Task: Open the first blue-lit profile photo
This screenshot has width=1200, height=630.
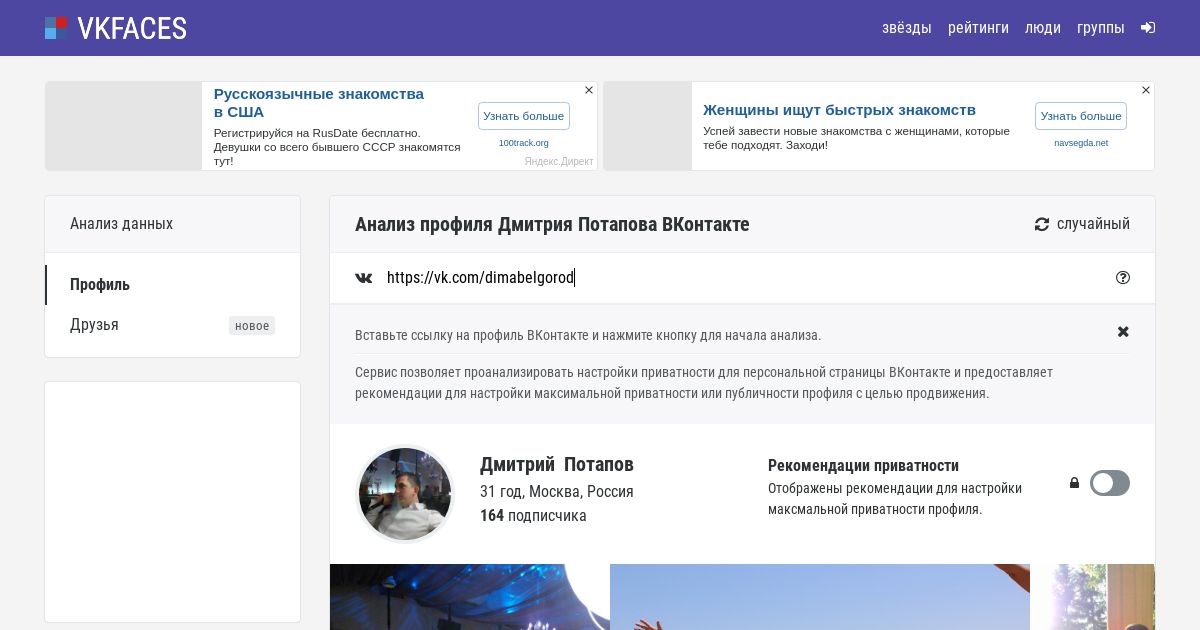Action: (470, 597)
